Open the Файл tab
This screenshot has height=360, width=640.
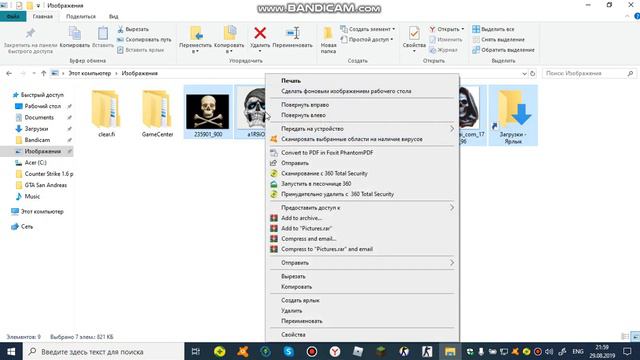click(13, 16)
